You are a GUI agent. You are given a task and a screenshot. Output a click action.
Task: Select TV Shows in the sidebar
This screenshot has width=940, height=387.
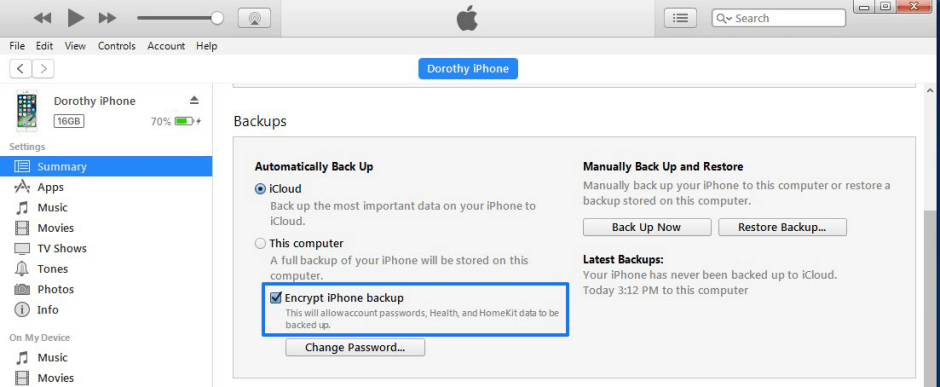(62, 248)
